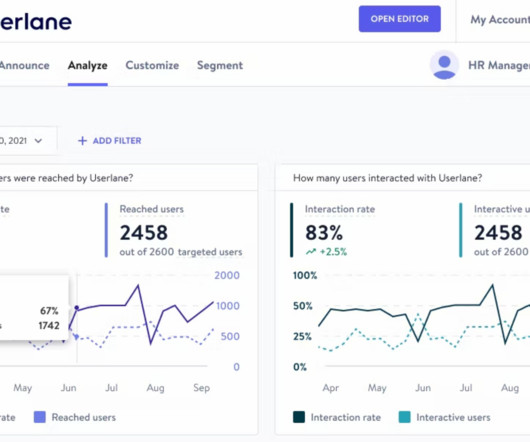Image resolution: width=530 pixels, height=442 pixels.
Task: Click the Reached users metric label
Action: [x=152, y=209]
